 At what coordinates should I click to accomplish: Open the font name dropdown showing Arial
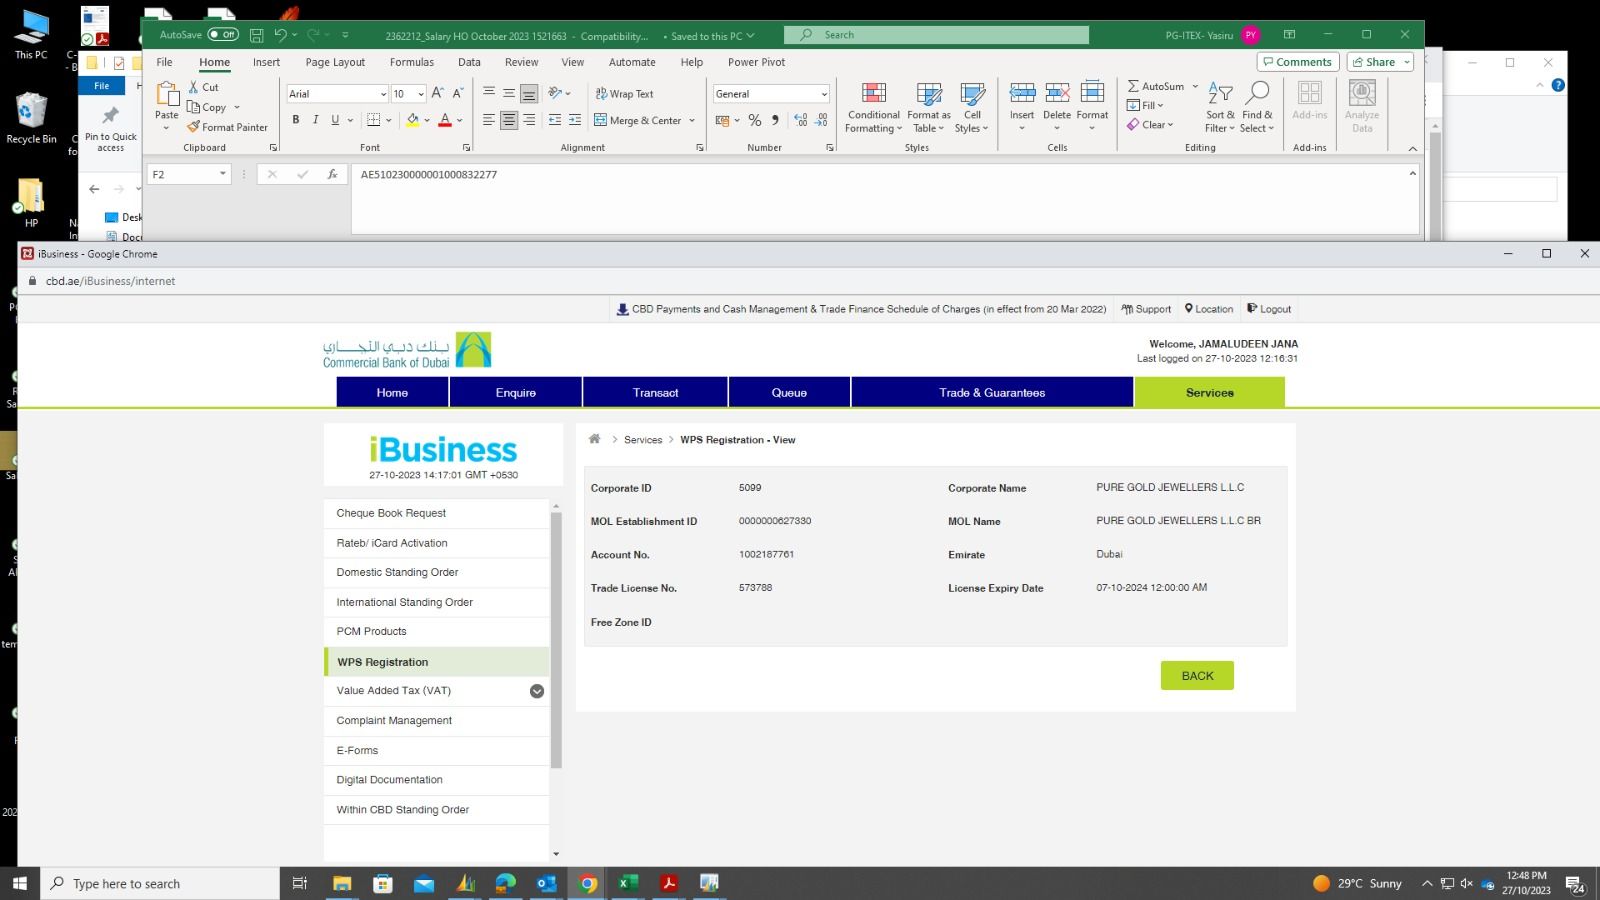coord(383,94)
